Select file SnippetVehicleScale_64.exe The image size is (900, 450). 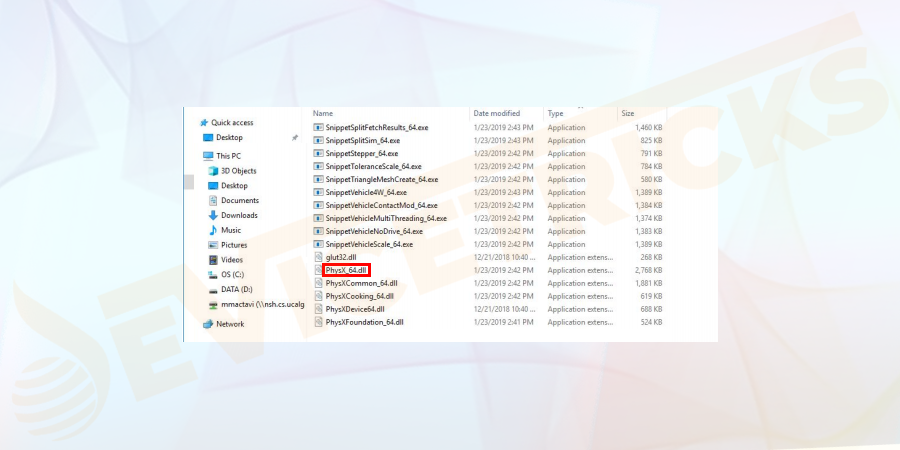[x=369, y=245]
